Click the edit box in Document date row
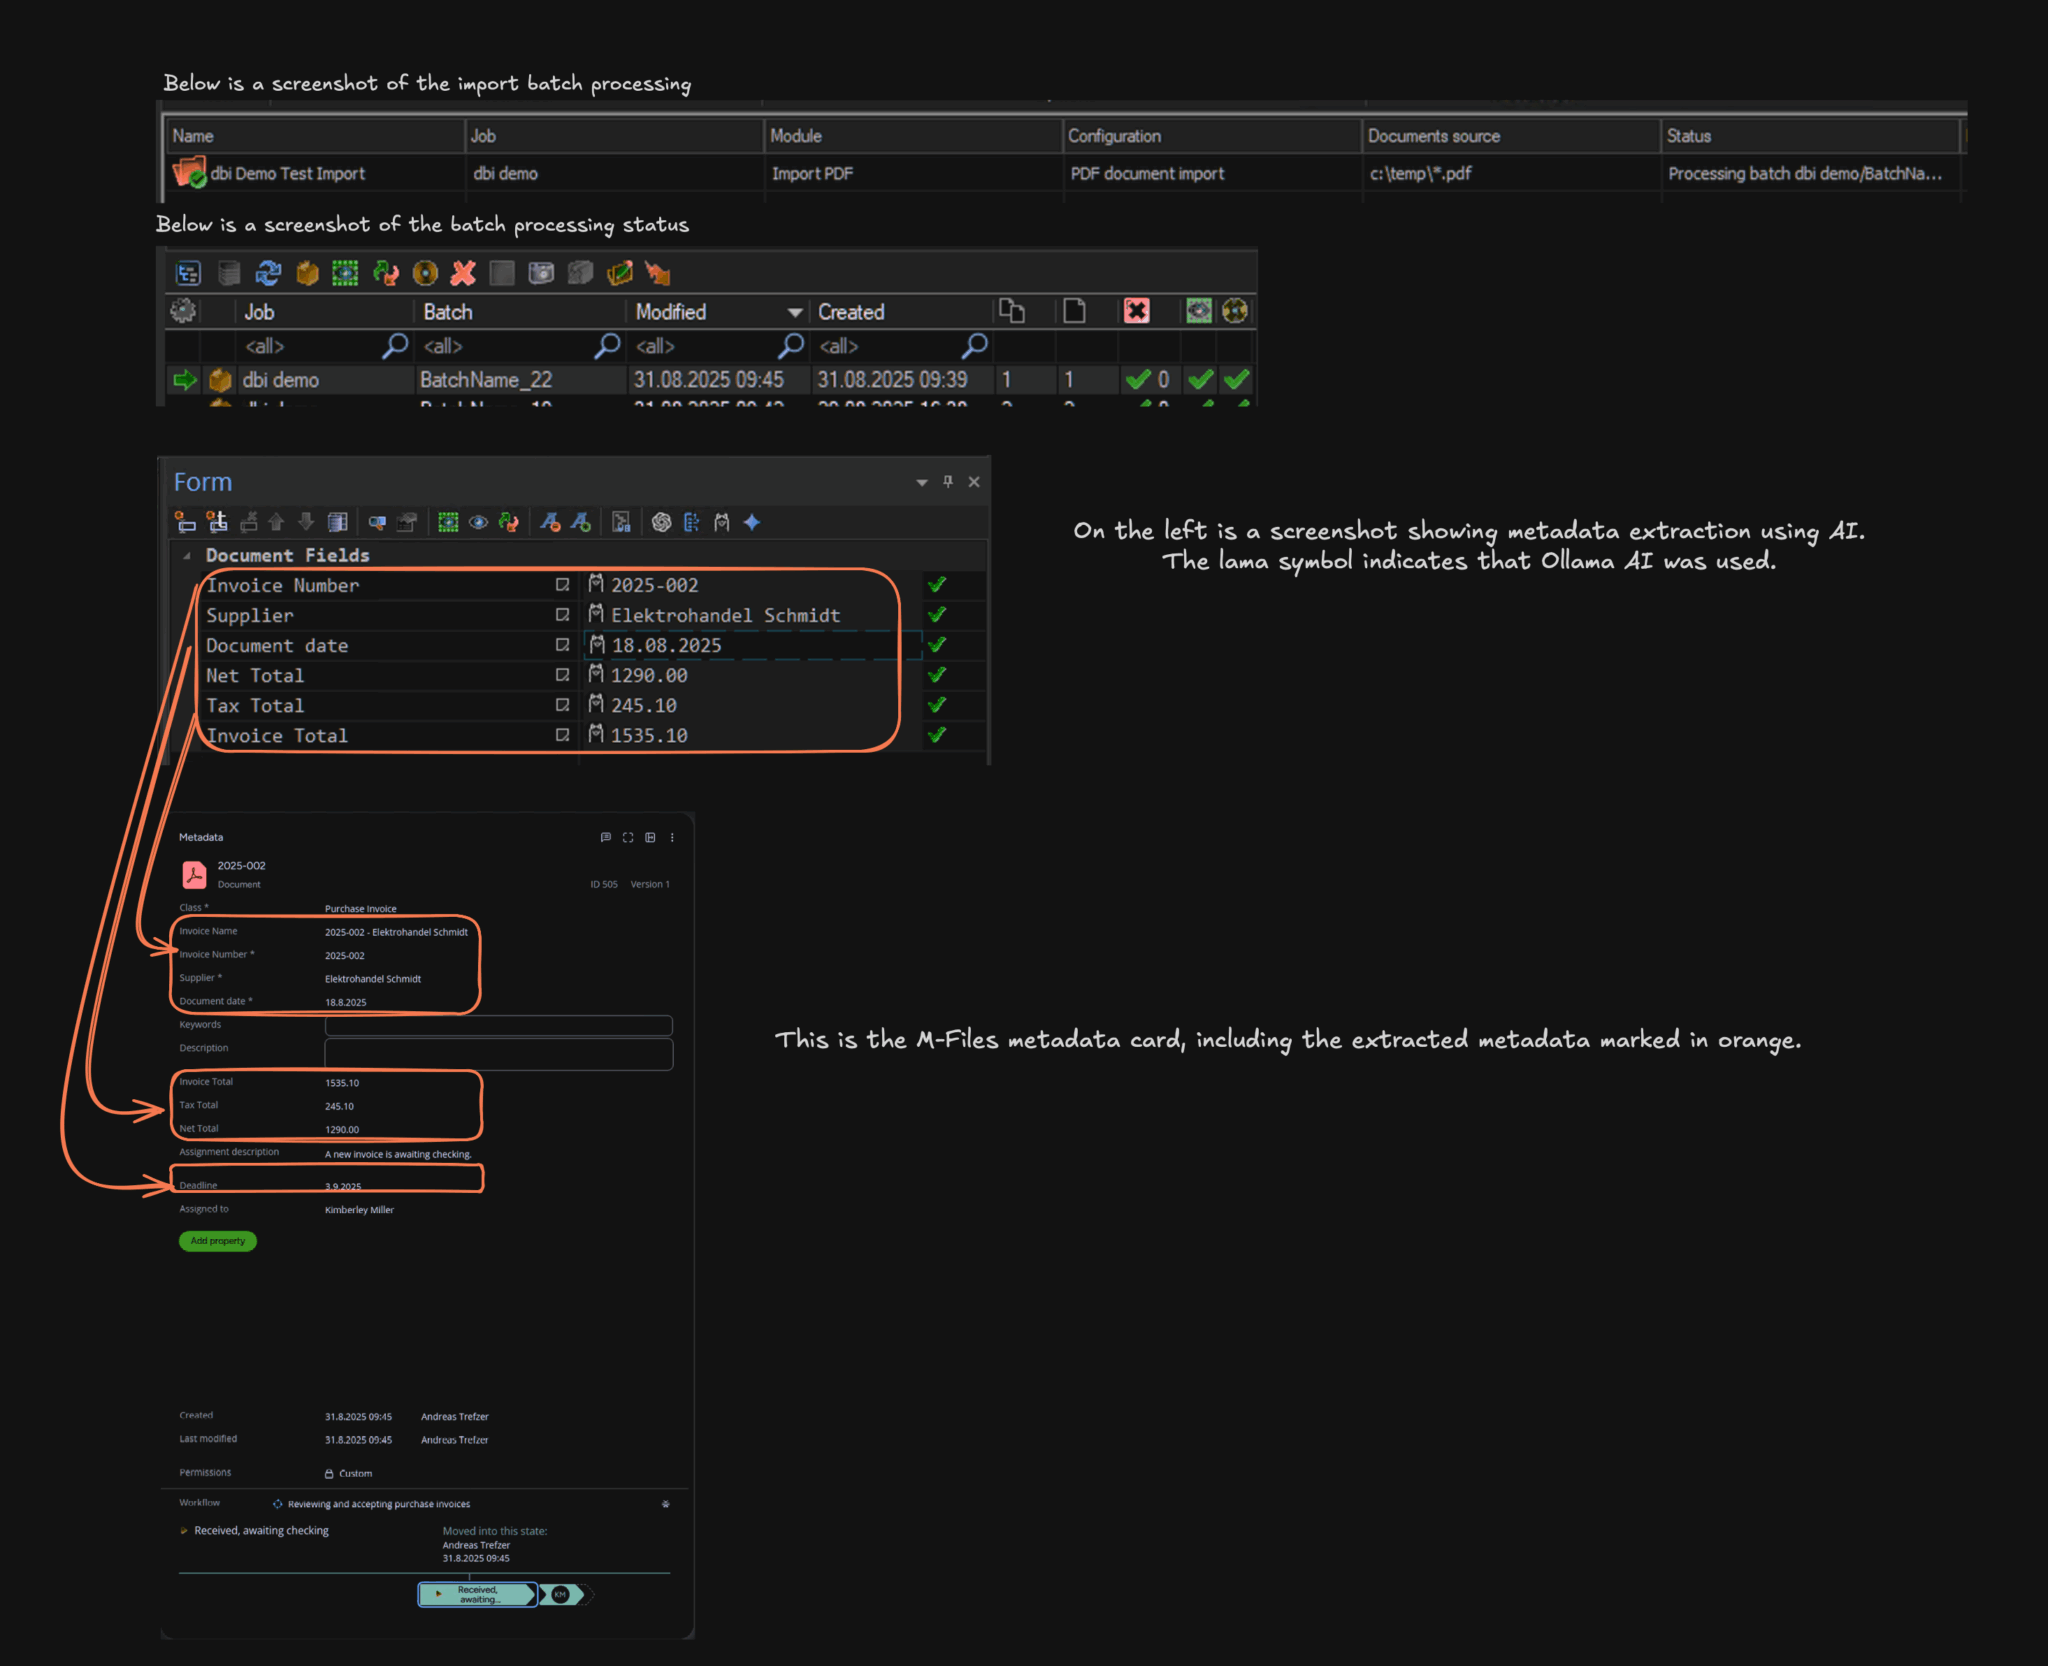This screenshot has height=1666, width=2048. (x=562, y=645)
